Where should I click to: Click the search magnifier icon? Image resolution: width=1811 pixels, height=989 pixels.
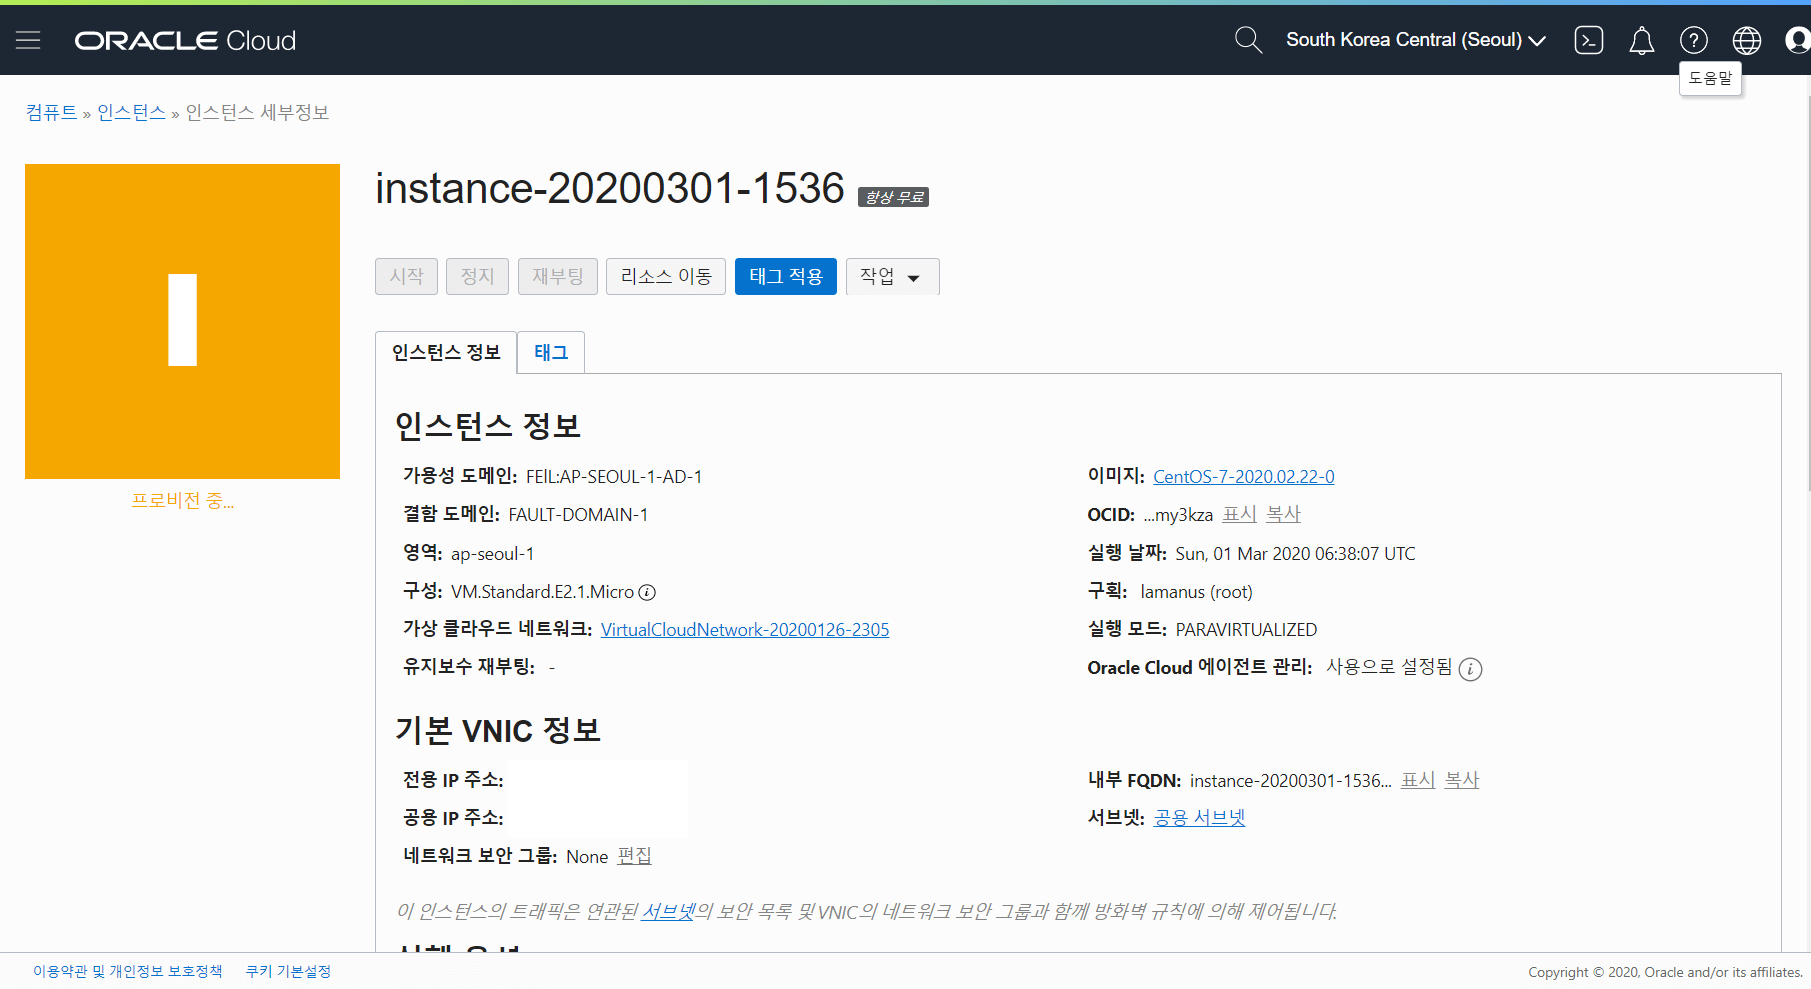pyautogui.click(x=1248, y=40)
